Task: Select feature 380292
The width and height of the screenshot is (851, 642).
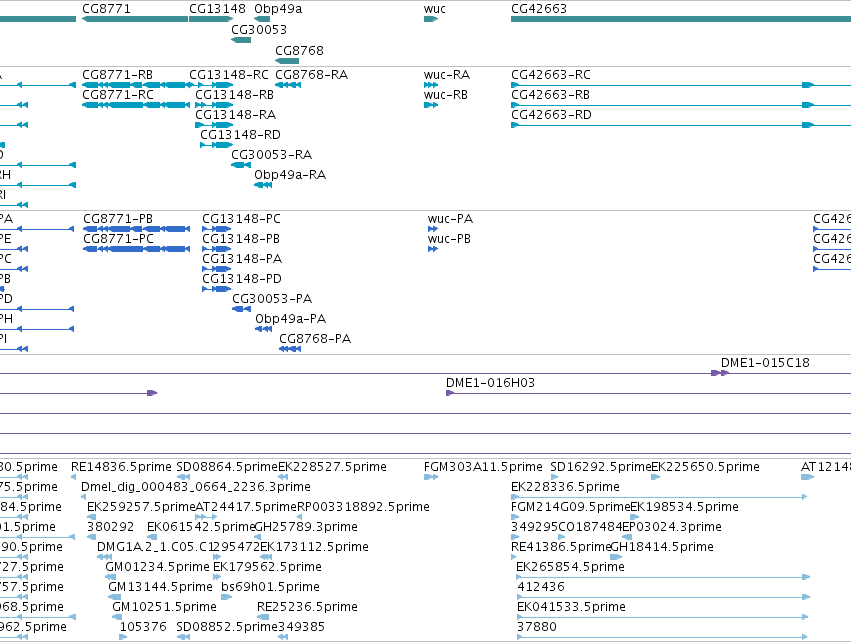Action: (x=110, y=527)
